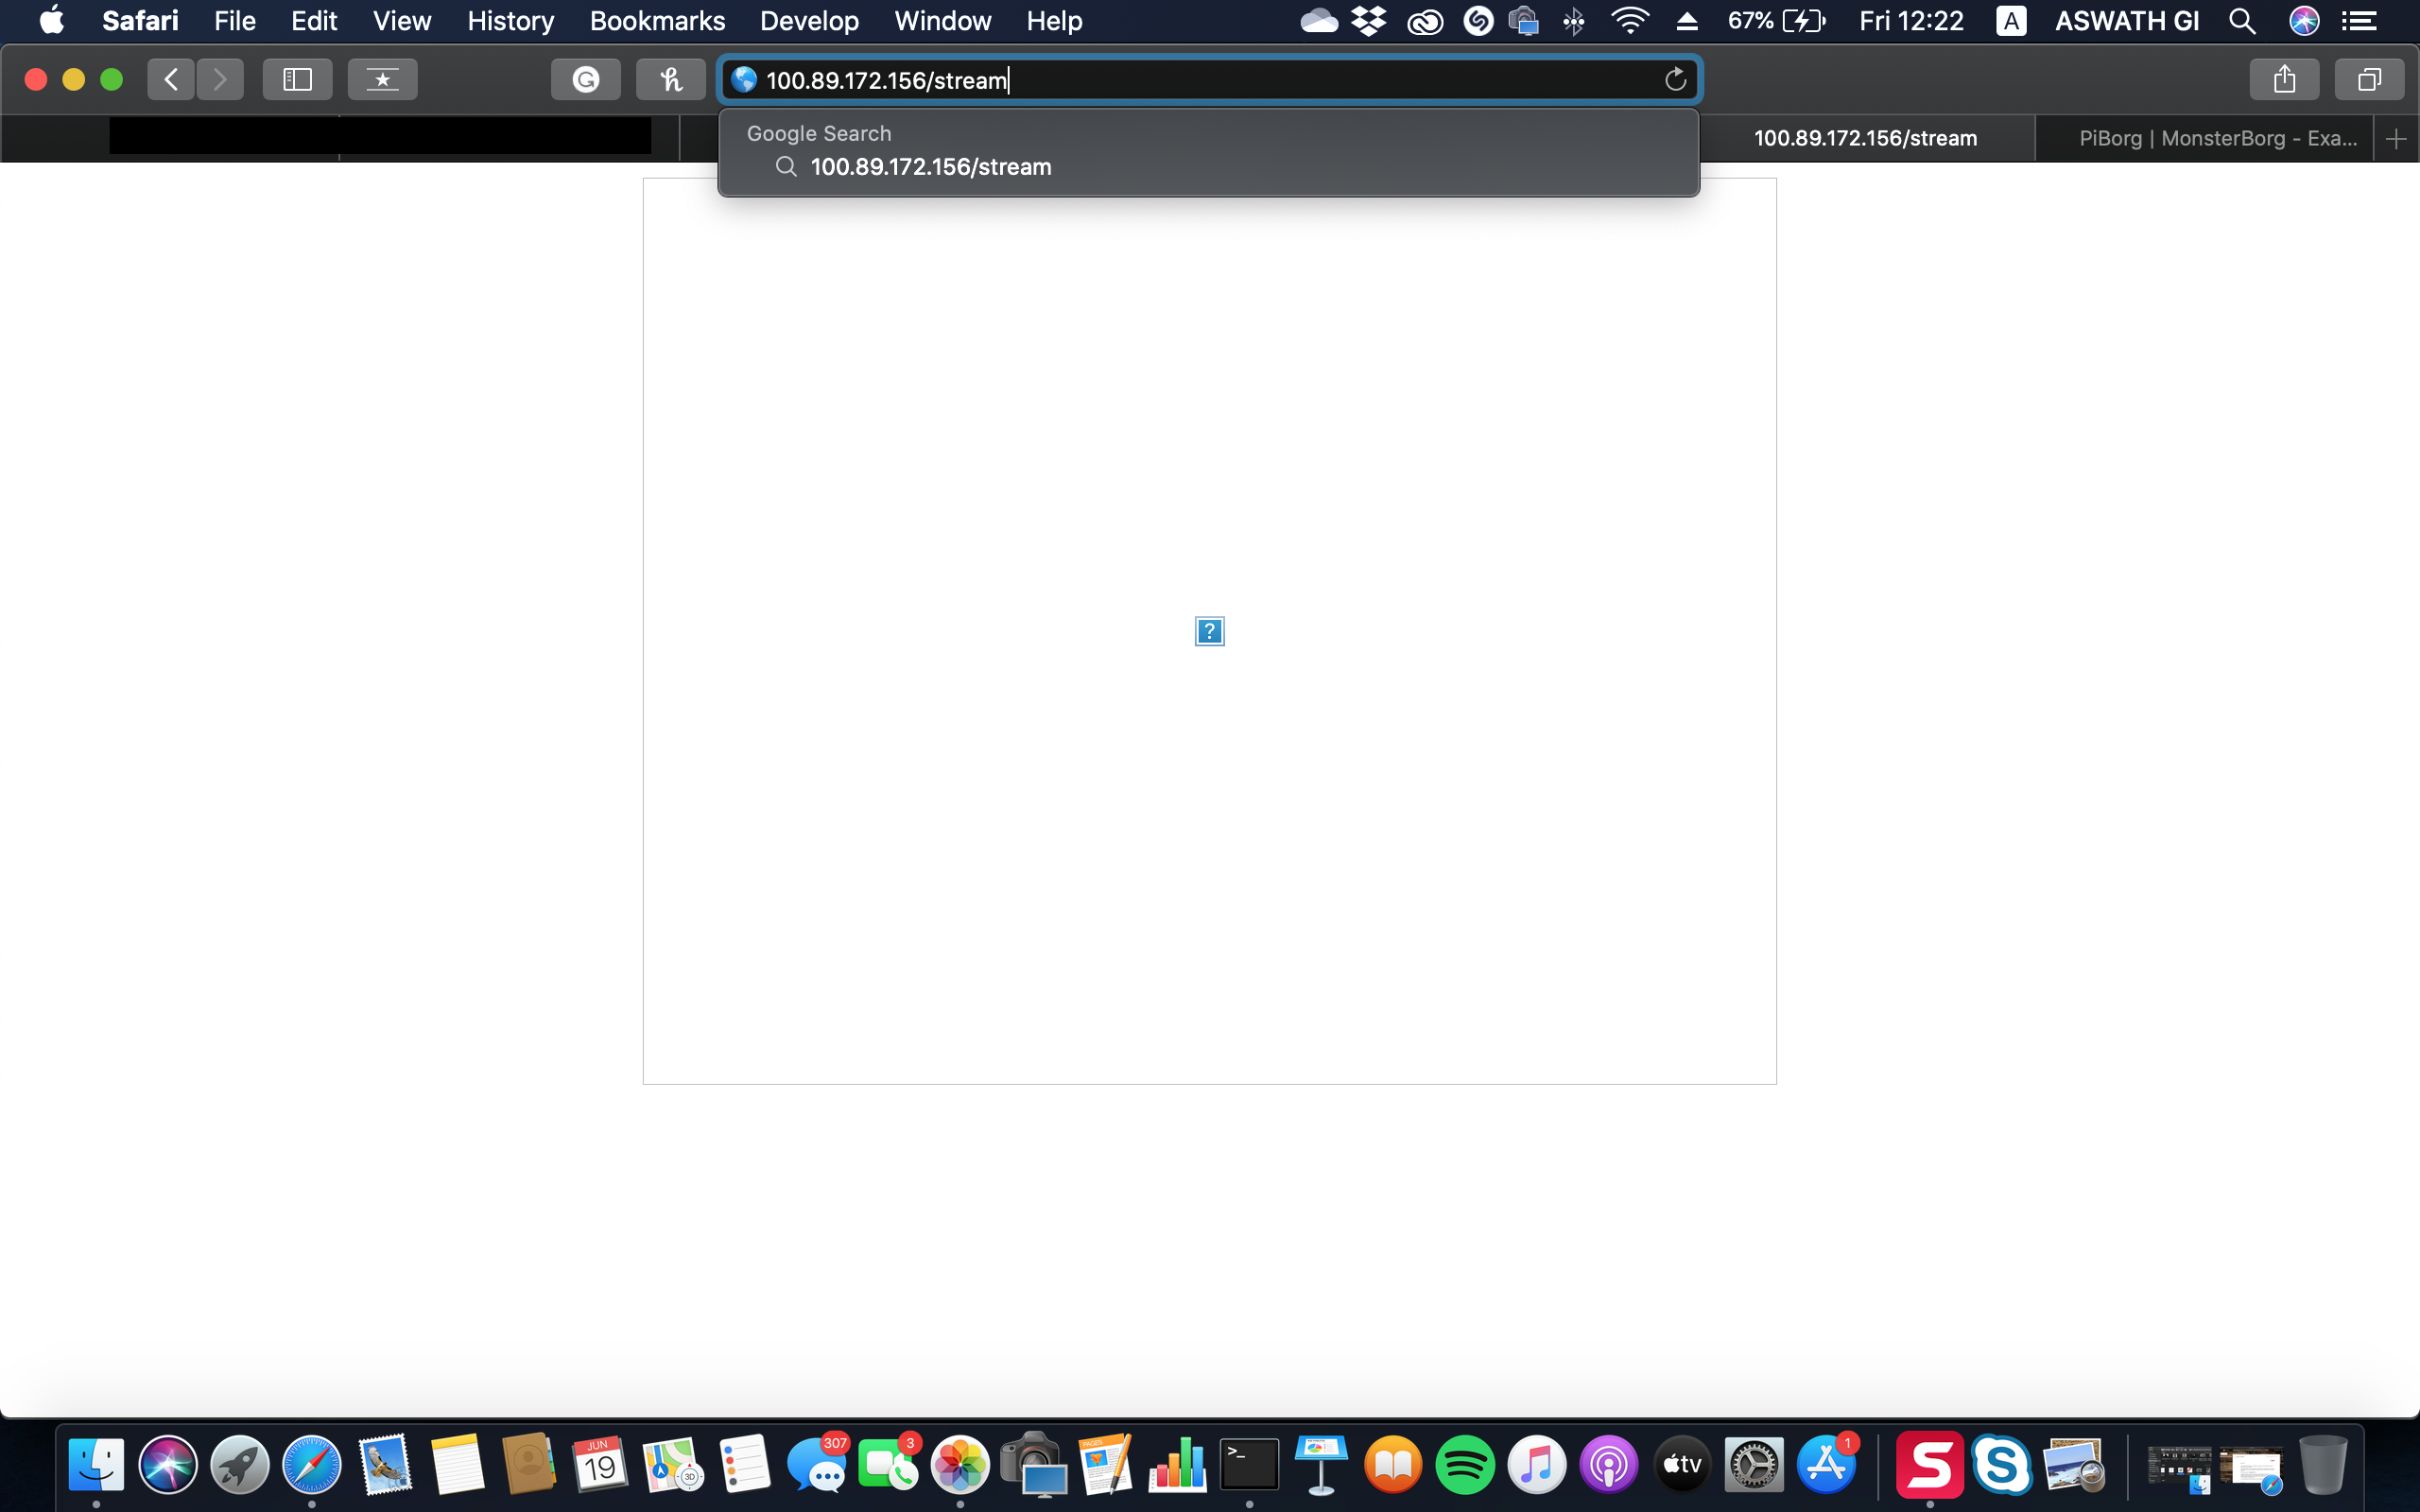Toggle the sidebar with the sidebar button
Image resolution: width=2420 pixels, height=1512 pixels.
click(x=297, y=79)
